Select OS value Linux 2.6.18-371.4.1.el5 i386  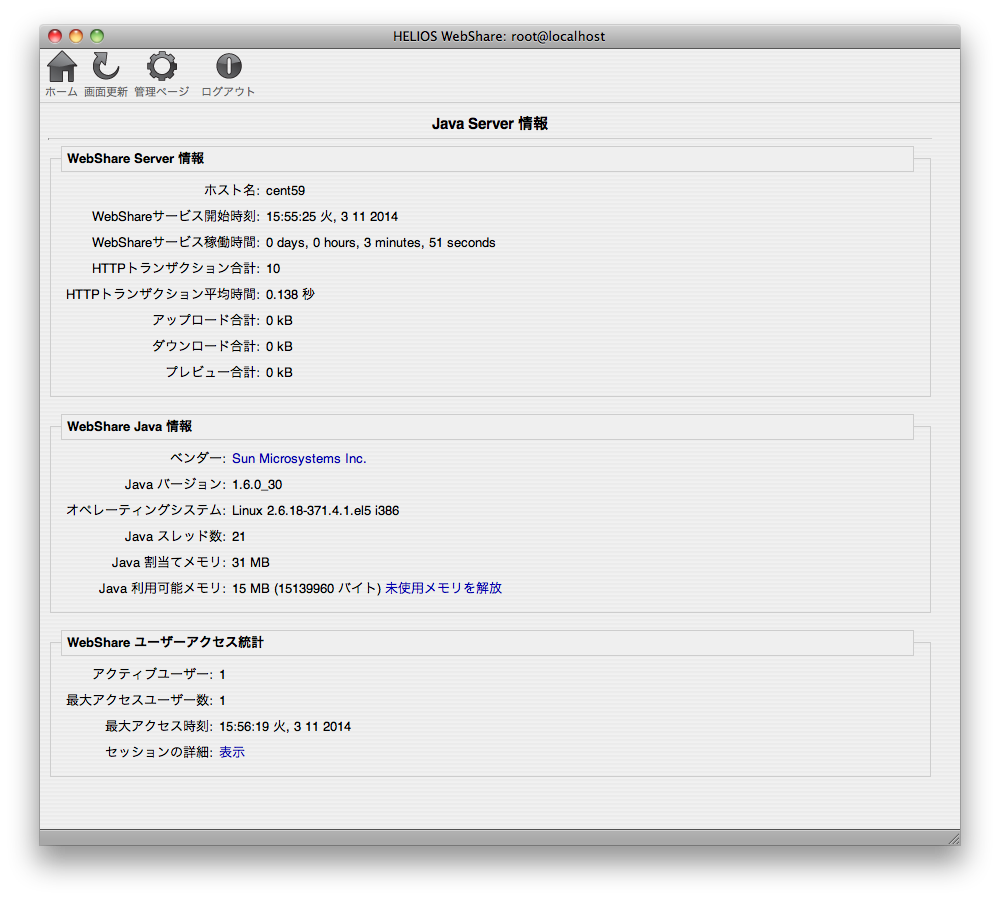pyautogui.click(x=316, y=511)
